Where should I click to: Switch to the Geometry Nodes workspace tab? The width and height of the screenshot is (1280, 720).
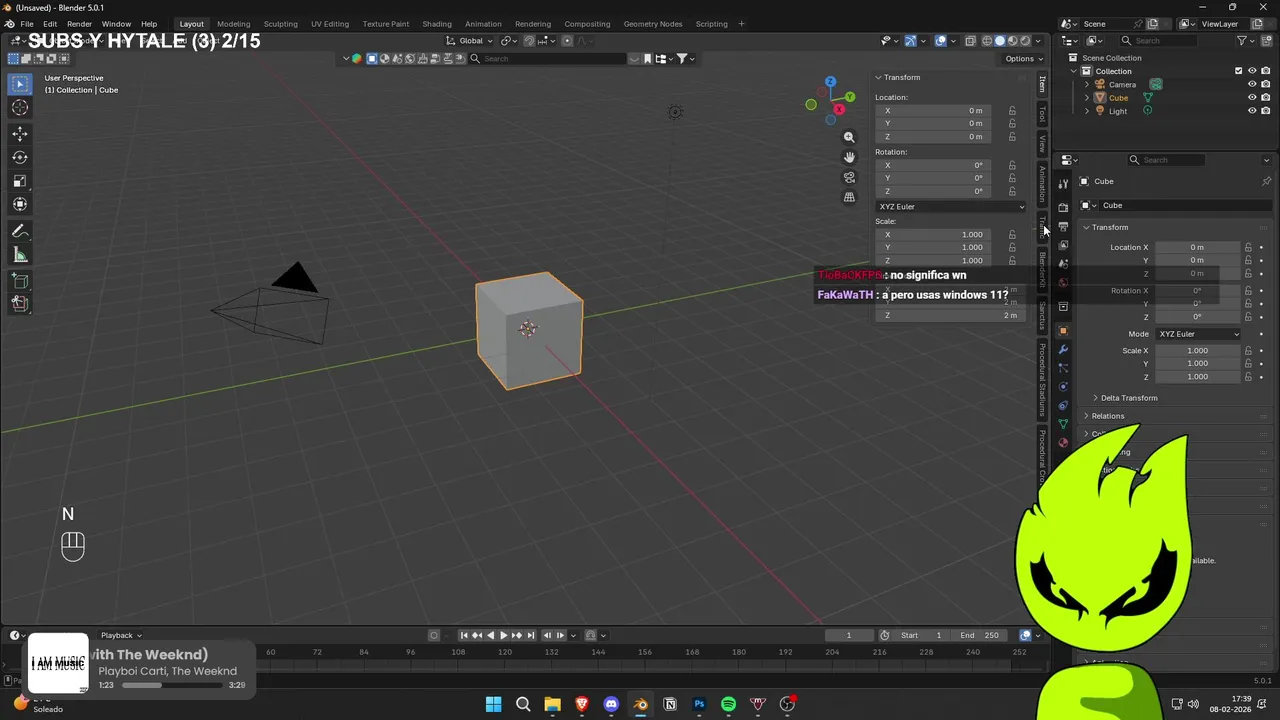pos(653,24)
